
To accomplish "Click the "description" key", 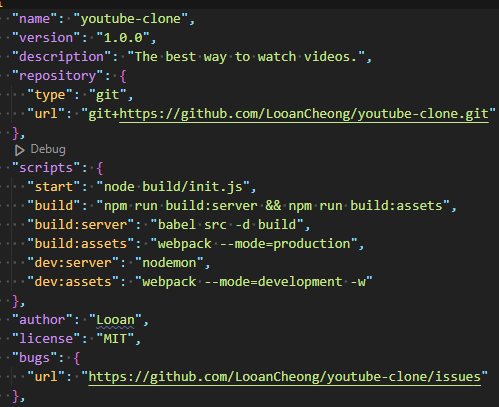I will (x=62, y=57).
